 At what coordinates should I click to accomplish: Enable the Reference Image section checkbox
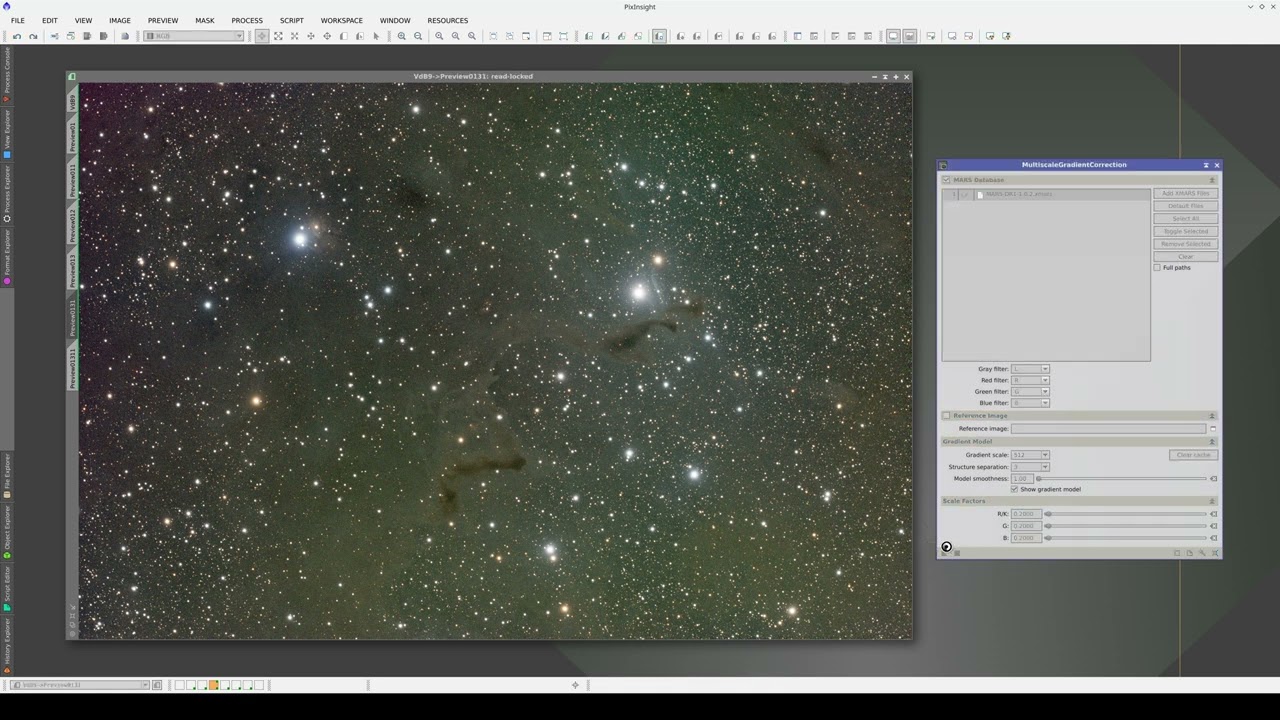pos(947,416)
